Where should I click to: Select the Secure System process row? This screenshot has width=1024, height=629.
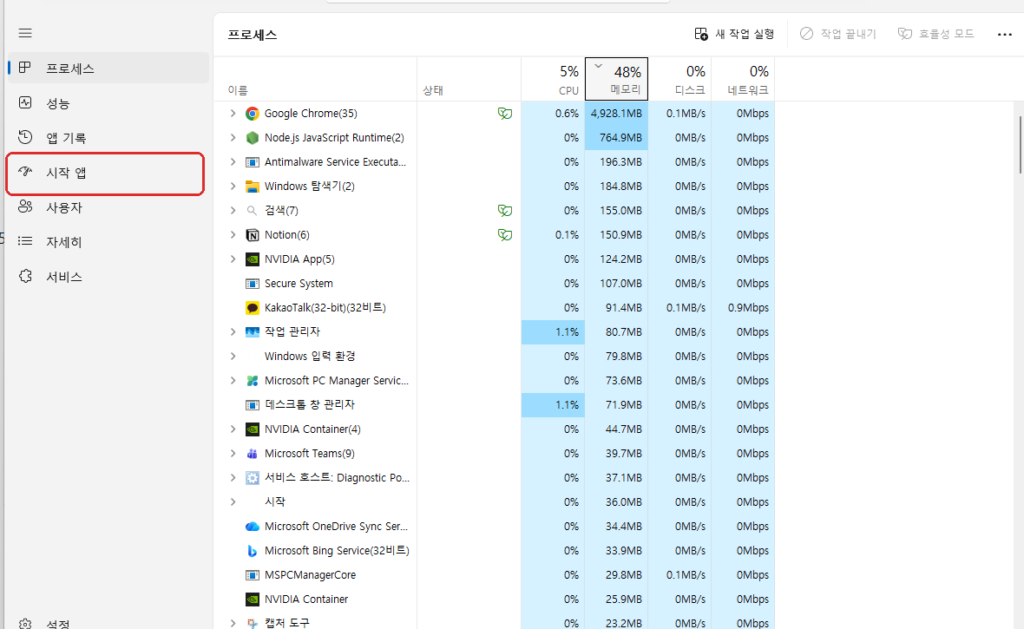pyautogui.click(x=495, y=283)
